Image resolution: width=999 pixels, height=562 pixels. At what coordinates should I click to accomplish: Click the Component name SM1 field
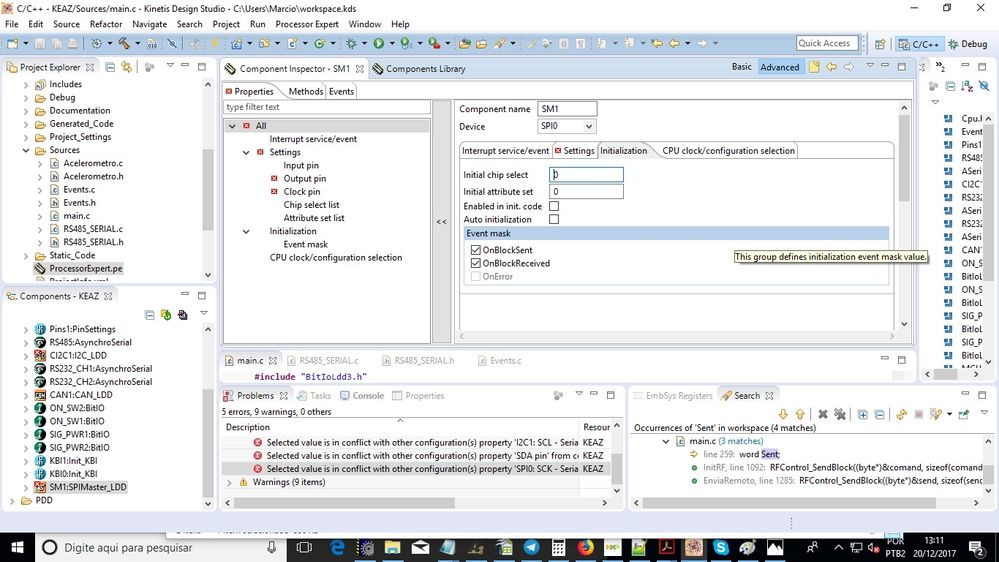click(x=567, y=109)
